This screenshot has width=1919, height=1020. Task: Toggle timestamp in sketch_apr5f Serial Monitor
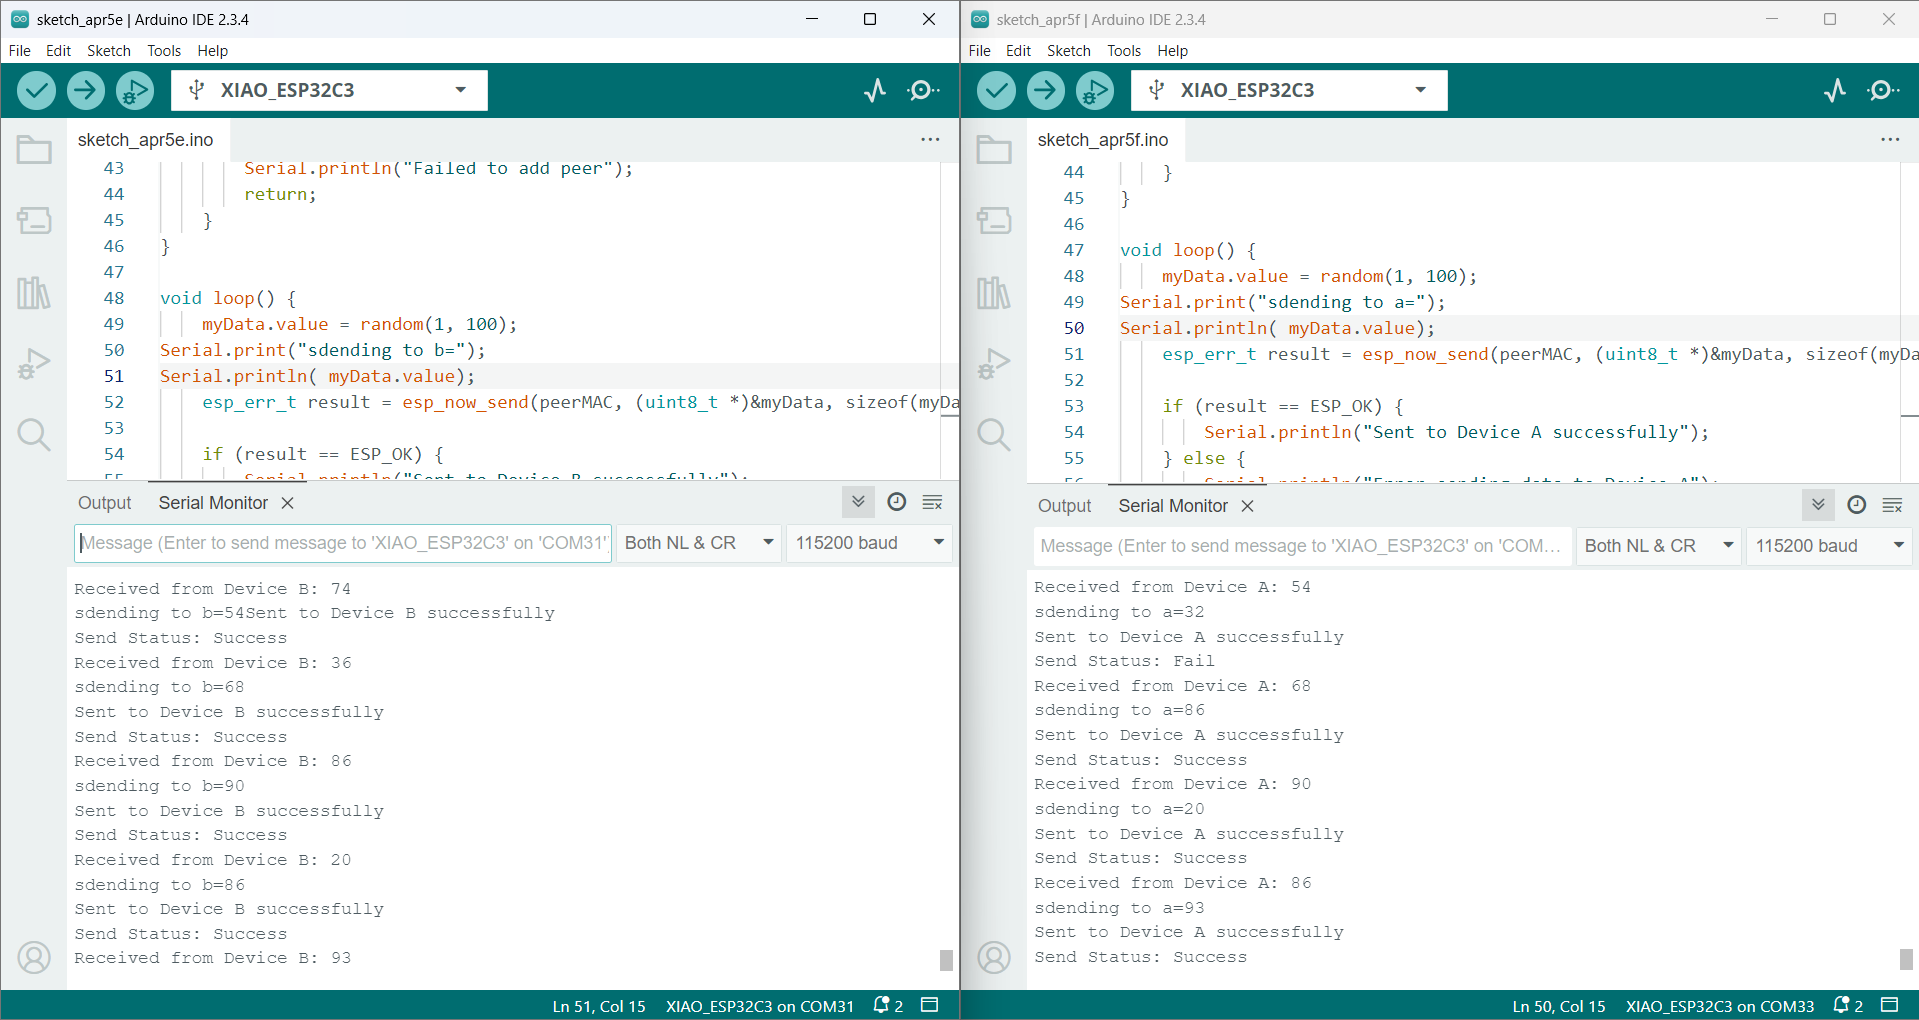1857,505
